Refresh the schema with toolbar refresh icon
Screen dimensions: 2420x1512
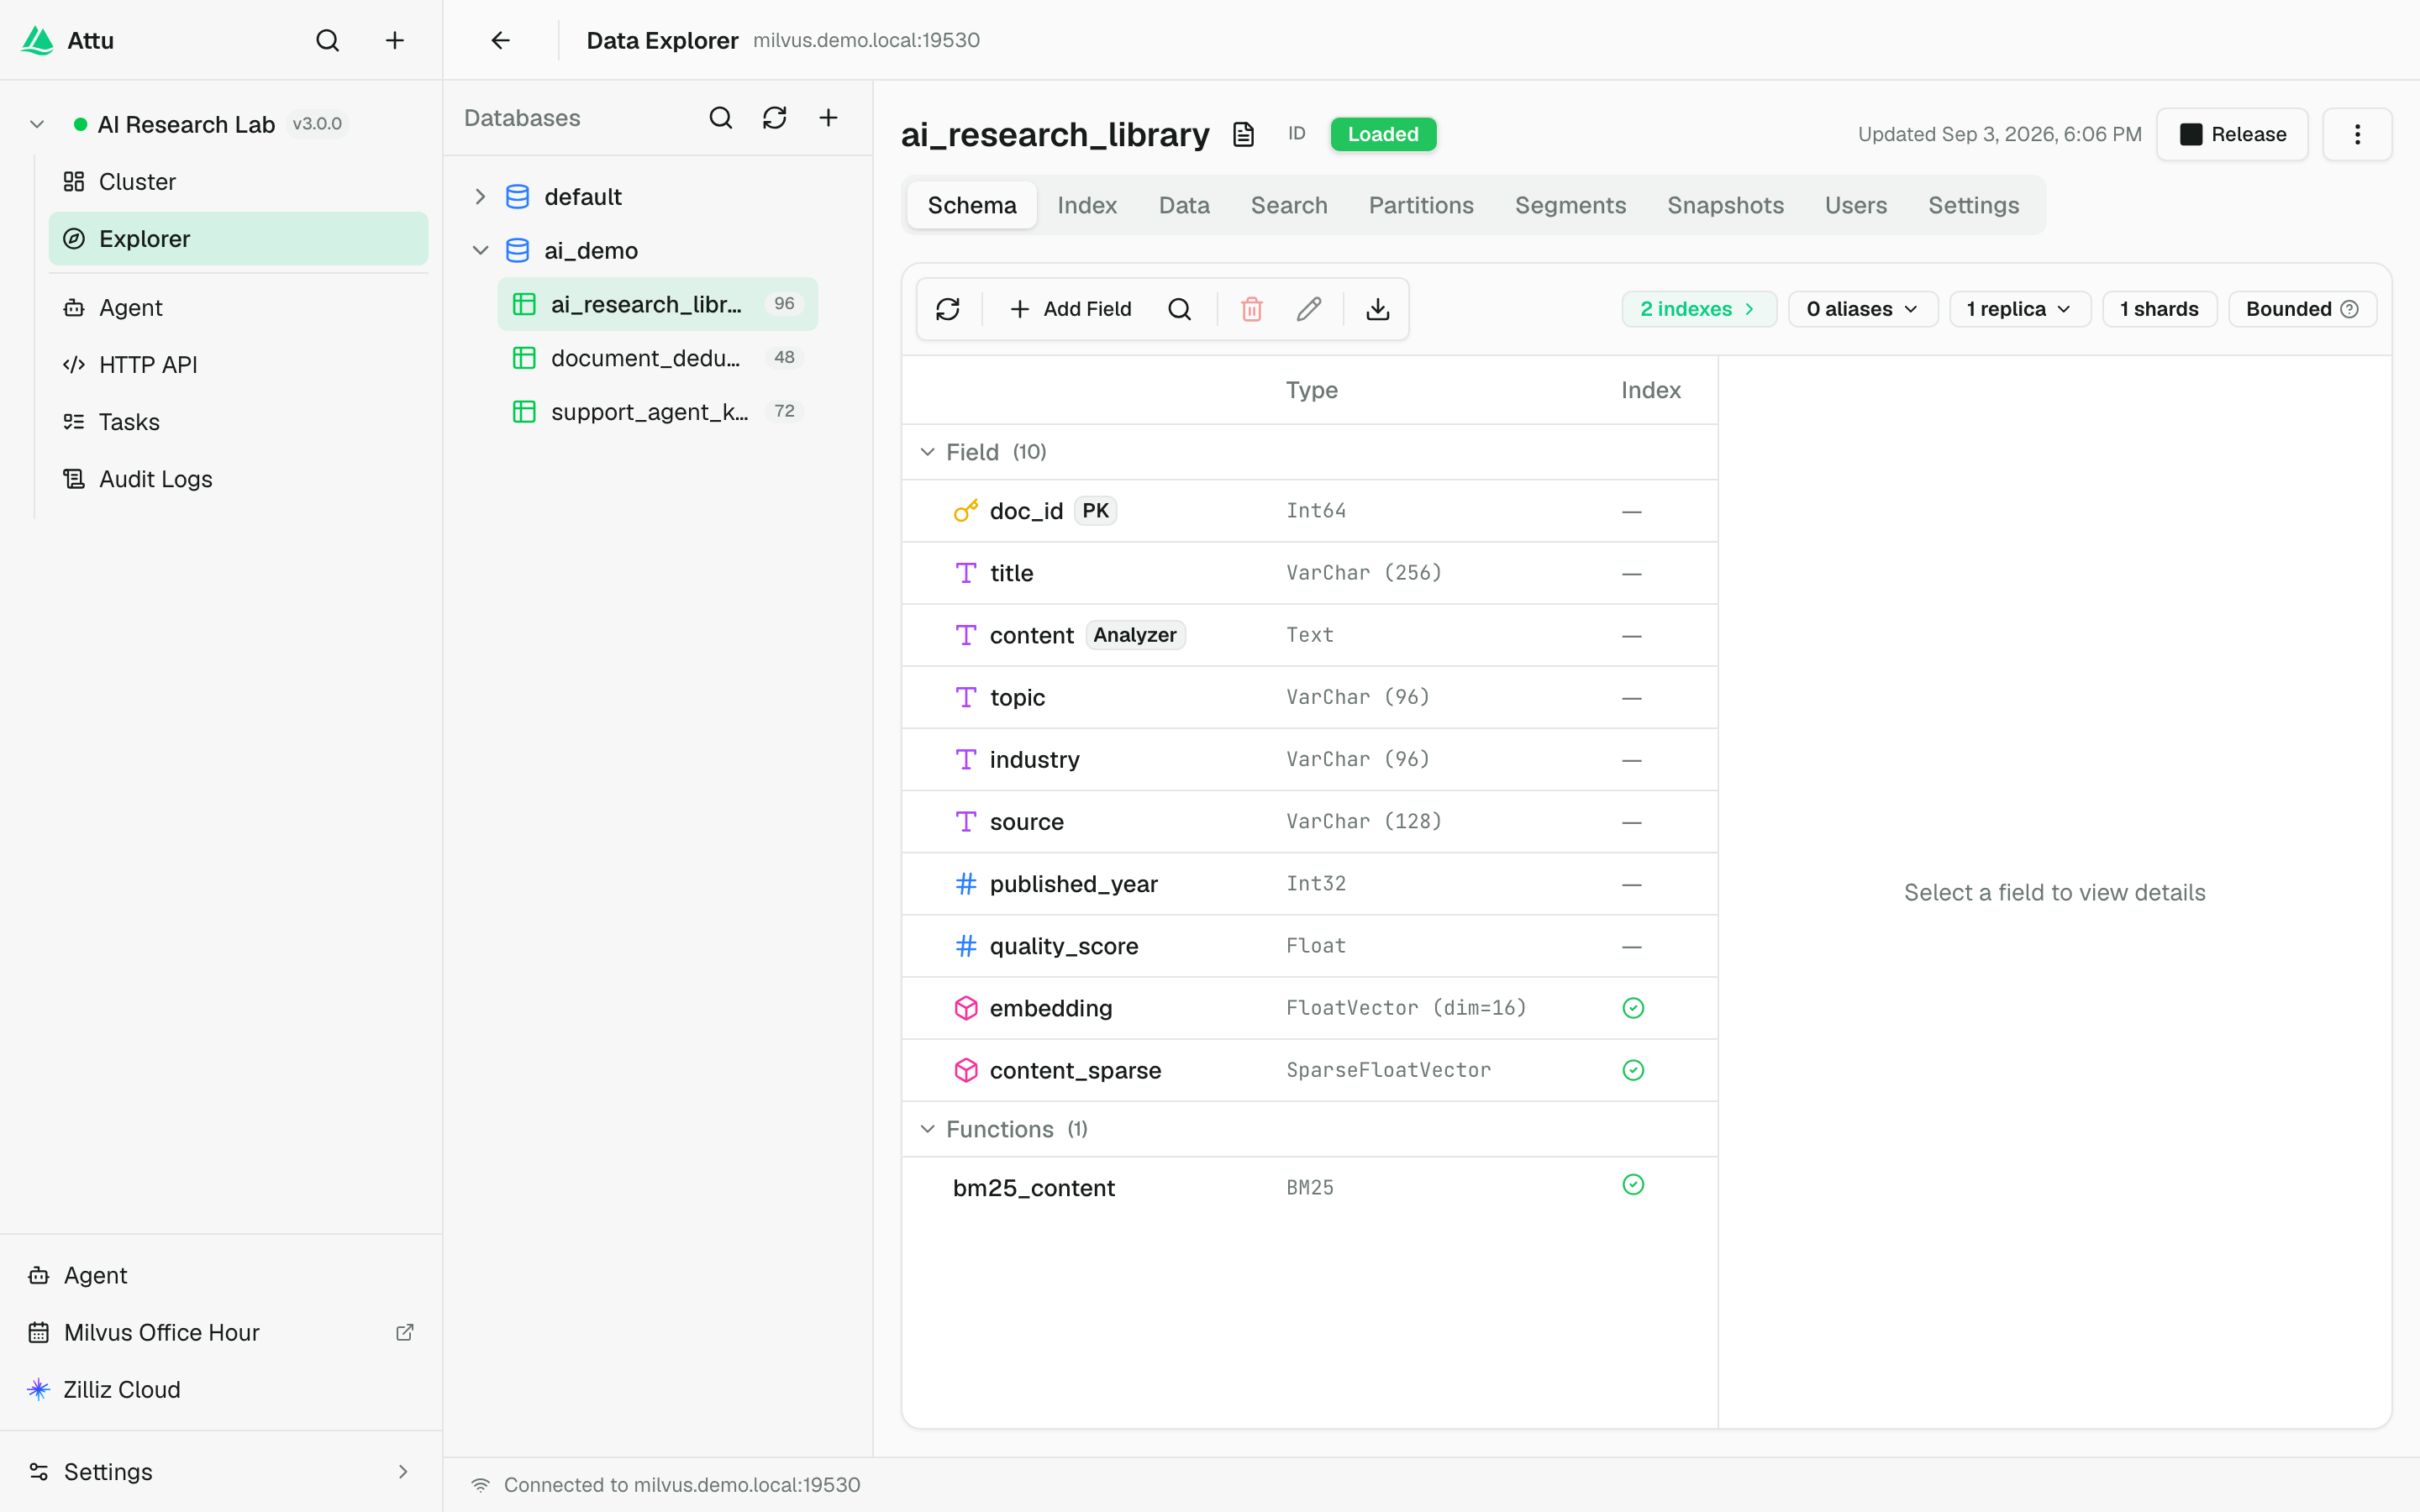coord(948,309)
